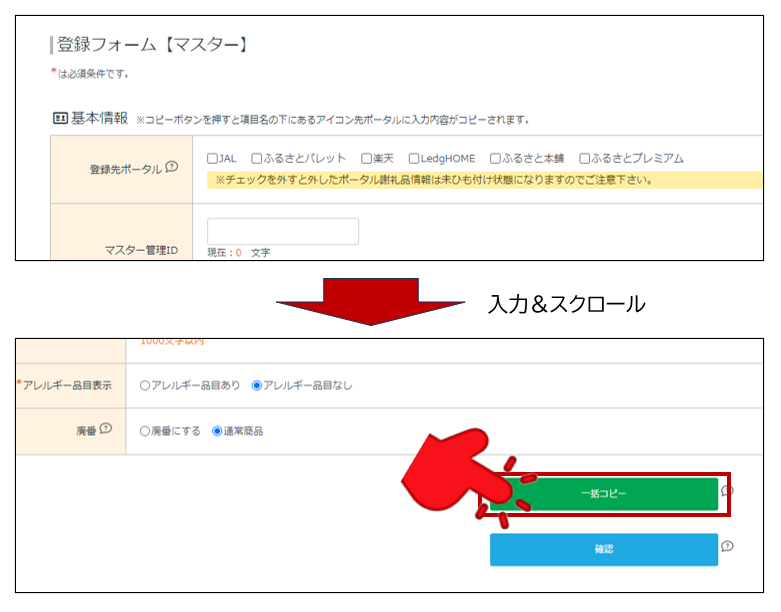Image resolution: width=781 pixels, height=612 pixels.
Task: Open help bubble beside 確認 button
Action: tap(727, 546)
